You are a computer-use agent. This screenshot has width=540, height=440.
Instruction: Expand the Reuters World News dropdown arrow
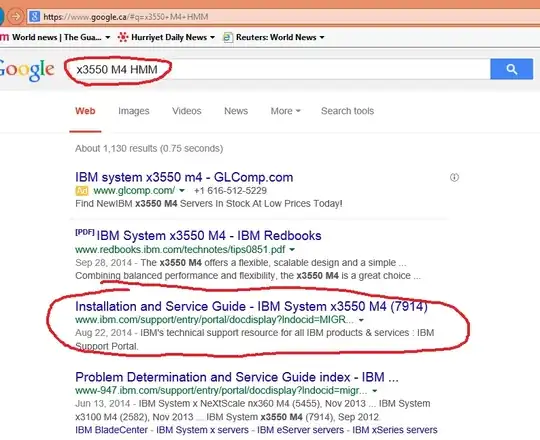pyautogui.click(x=322, y=37)
